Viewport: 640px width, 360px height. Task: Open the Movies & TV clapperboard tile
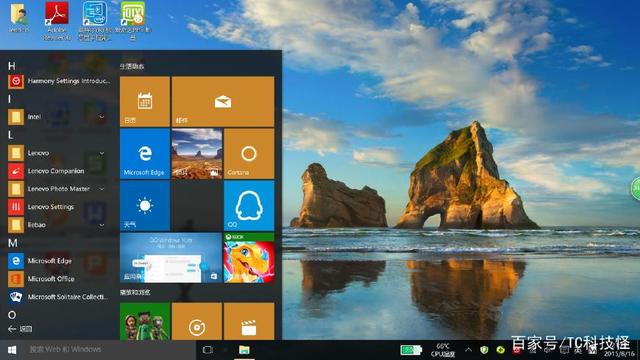tap(249, 321)
